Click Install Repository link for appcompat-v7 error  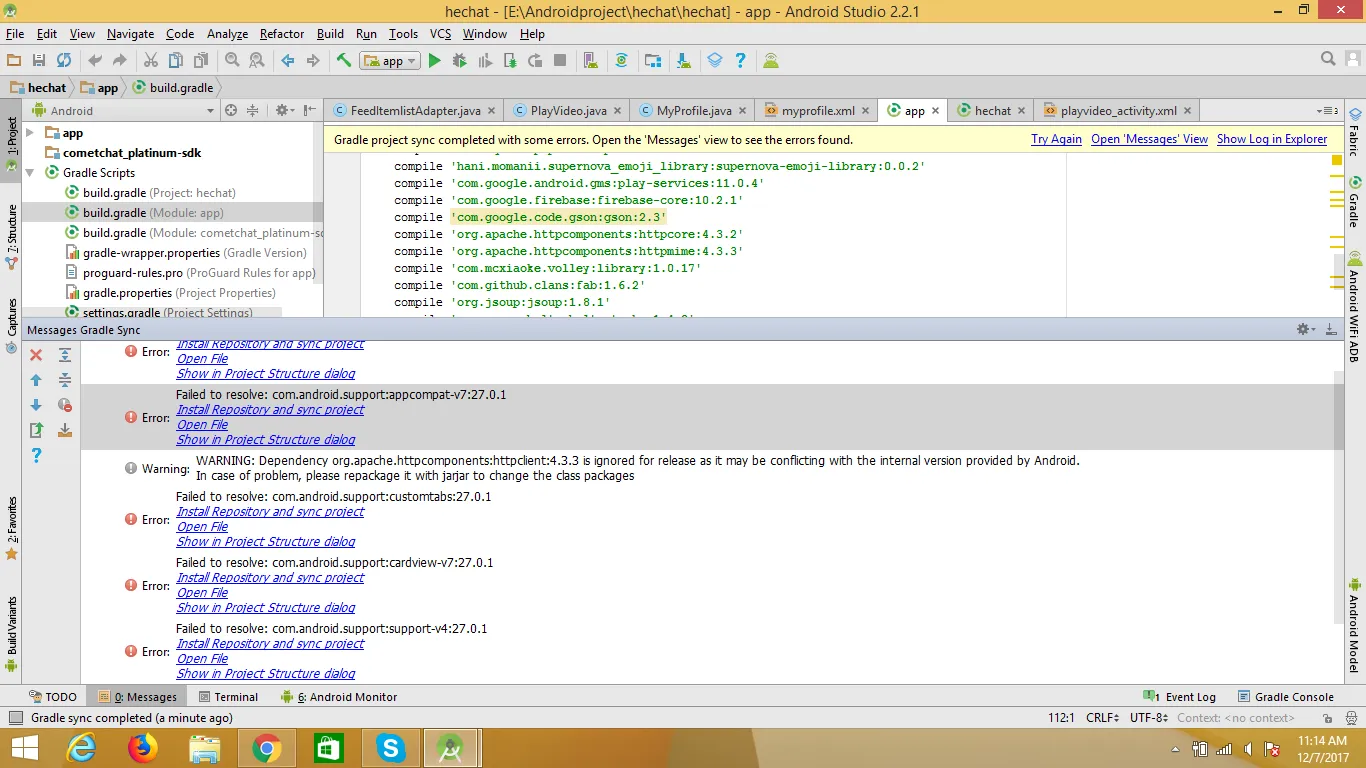pyautogui.click(x=270, y=410)
